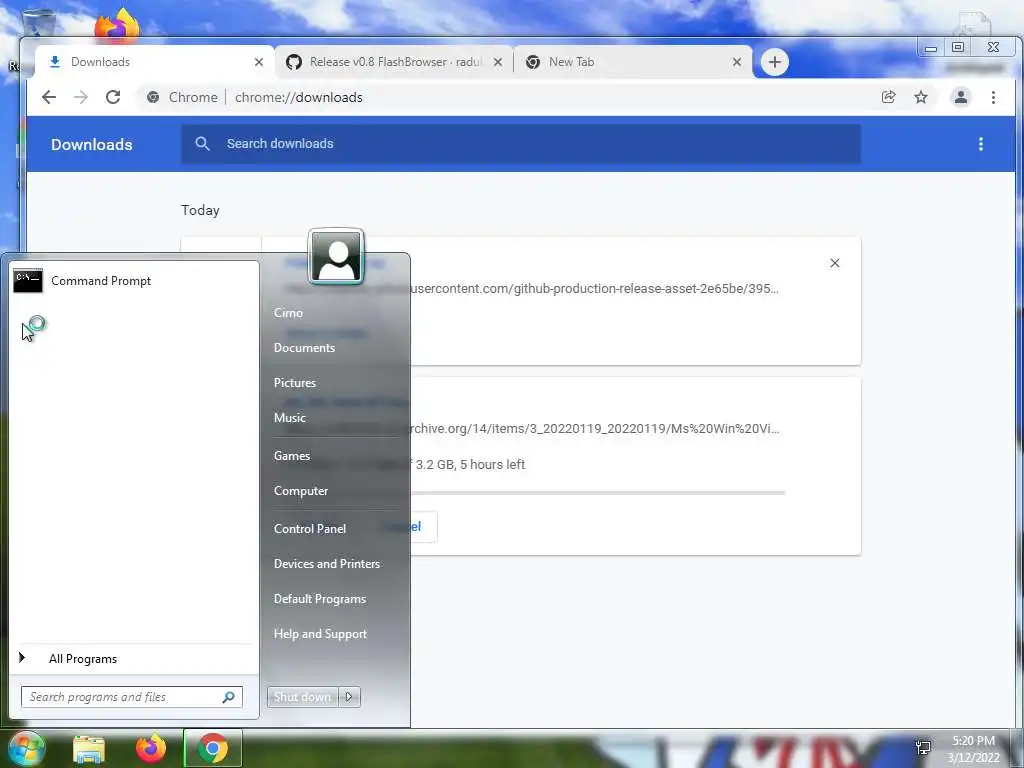The width and height of the screenshot is (1024, 768).
Task: Click the archive.org download URL link
Action: pos(594,429)
